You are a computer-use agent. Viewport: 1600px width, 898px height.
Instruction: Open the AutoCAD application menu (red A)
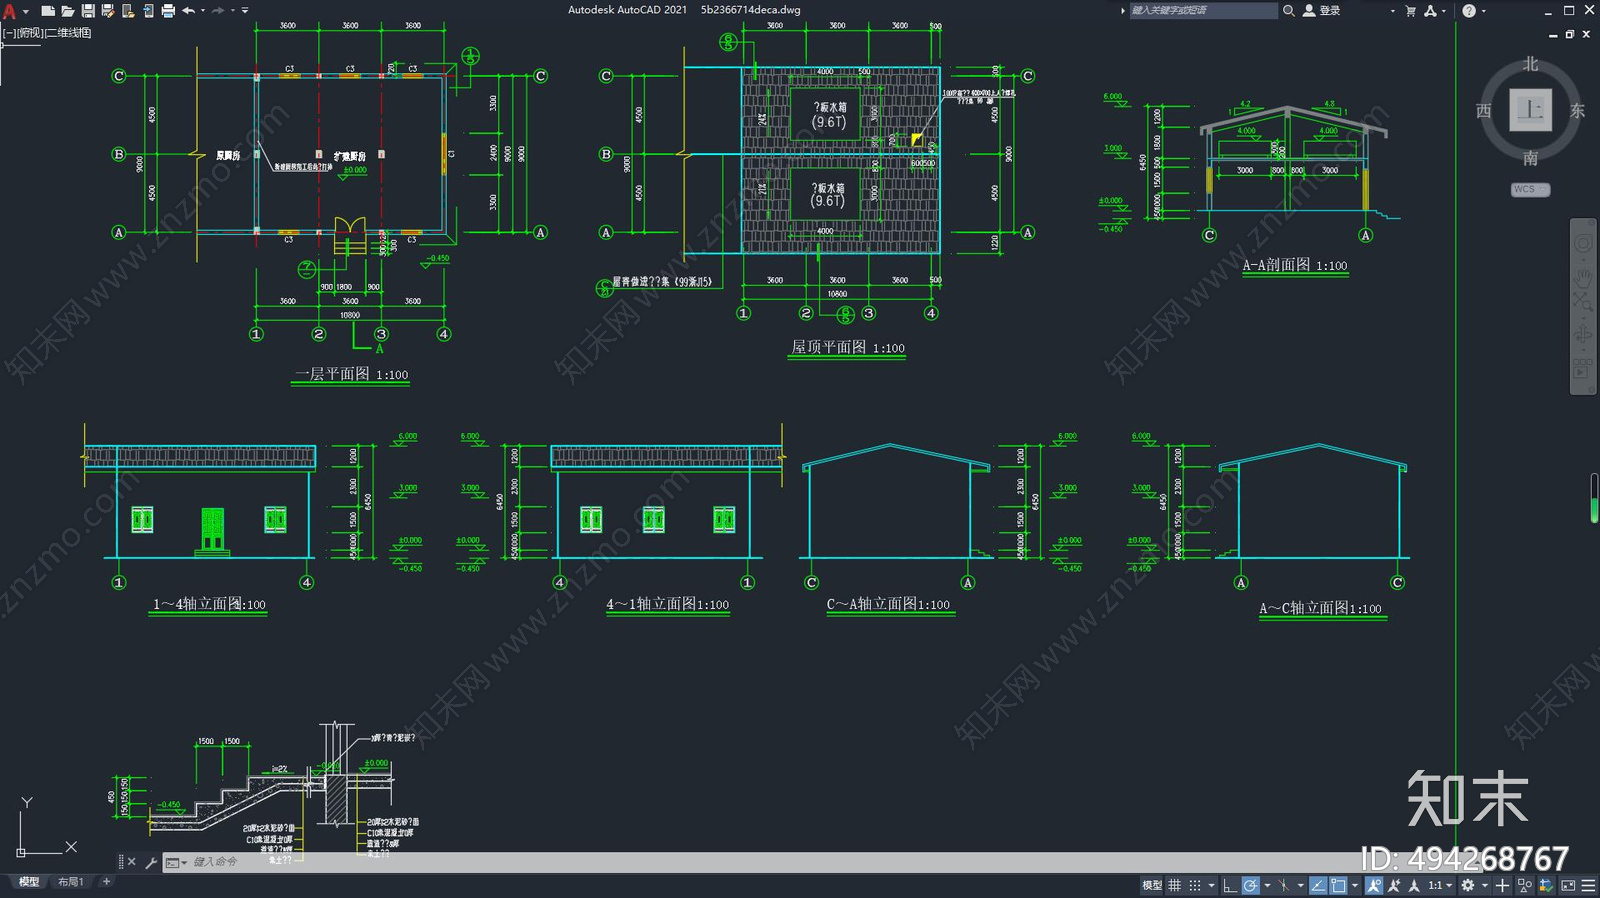(x=9, y=11)
